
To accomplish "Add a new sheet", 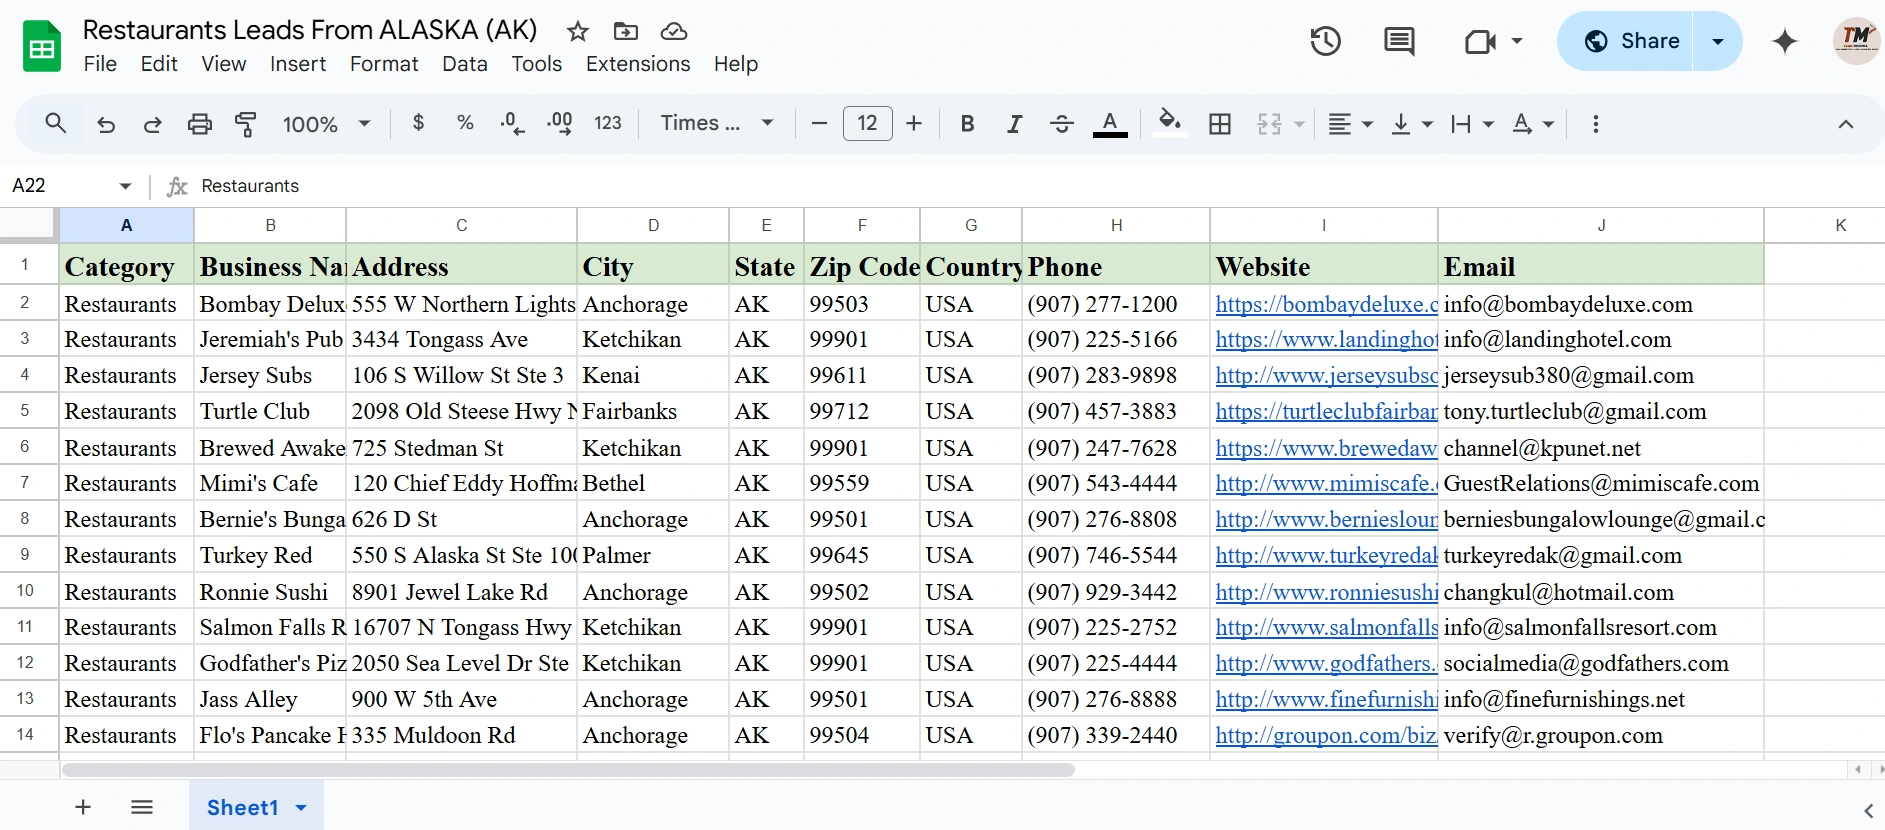I will click(83, 807).
